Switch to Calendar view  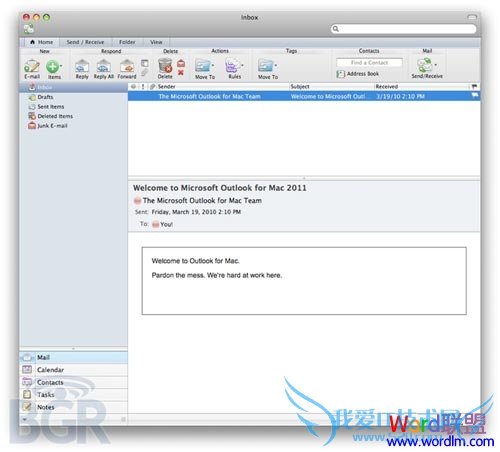[x=73, y=370]
